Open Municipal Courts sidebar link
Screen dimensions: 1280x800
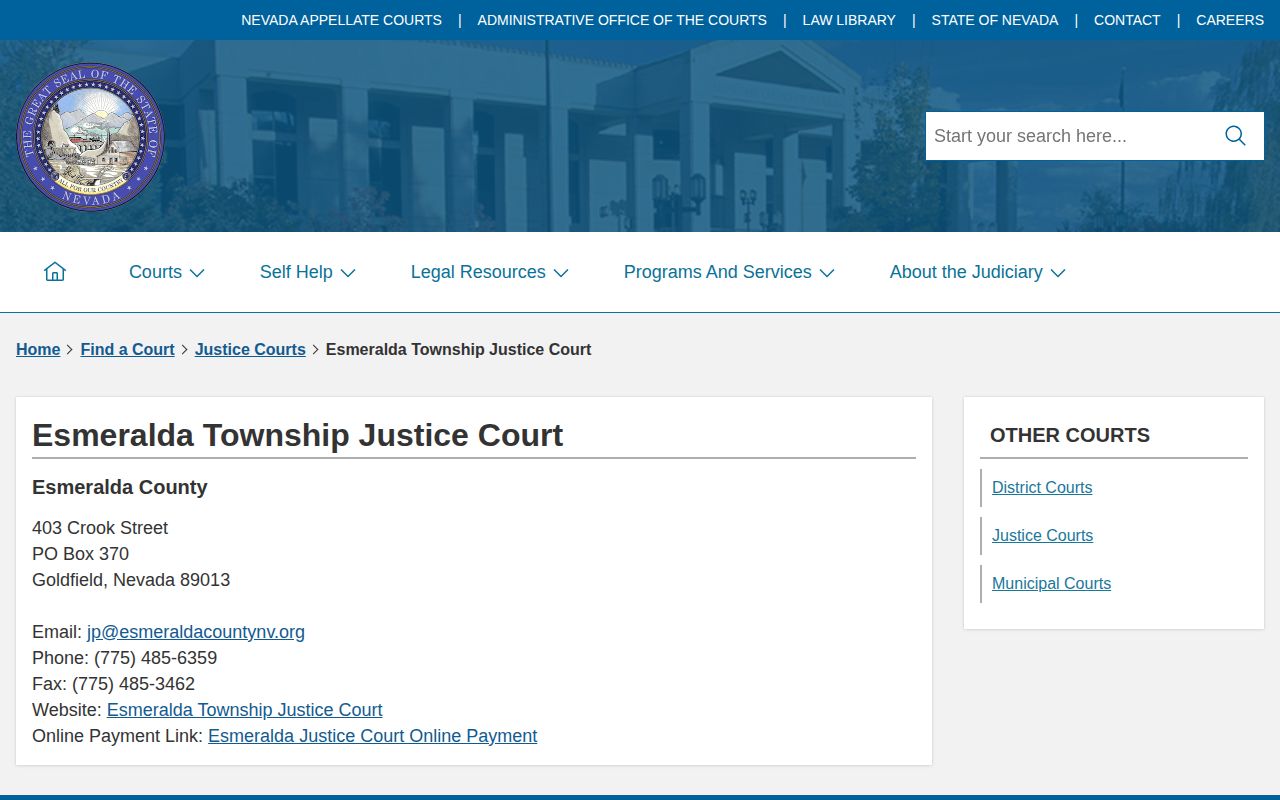coord(1051,583)
